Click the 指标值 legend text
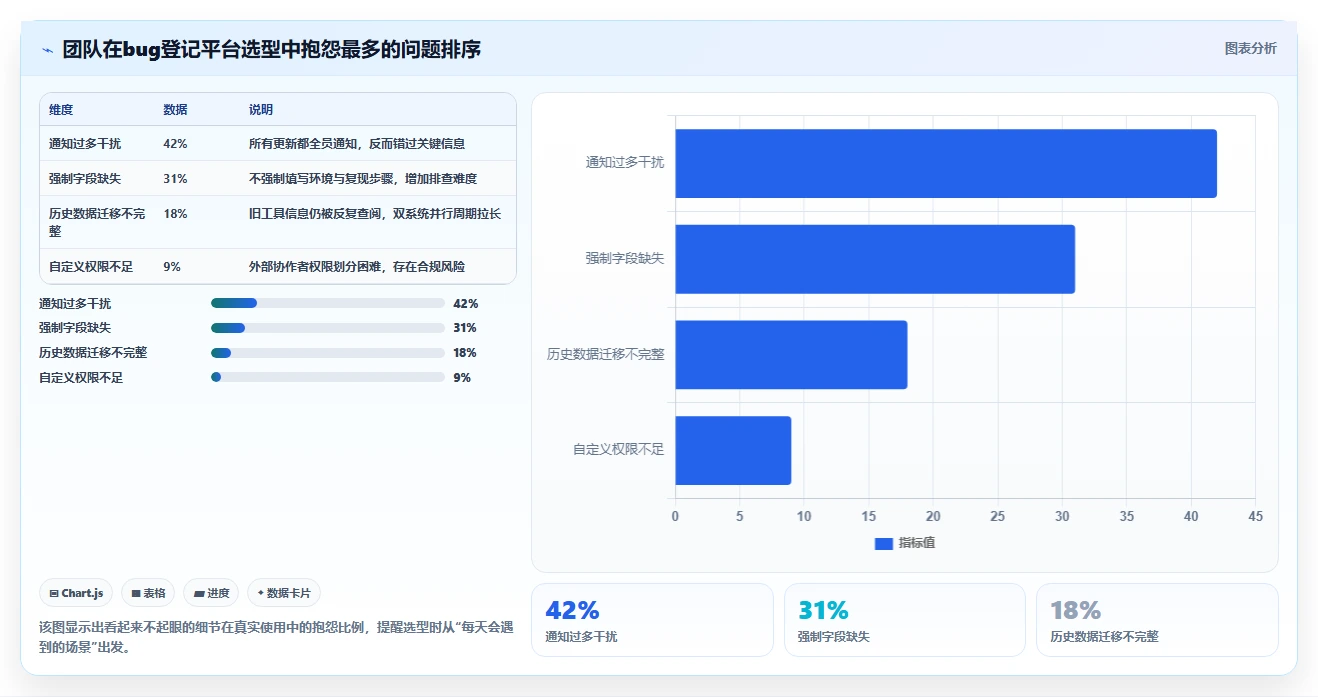The width and height of the screenshot is (1318, 697). click(x=916, y=543)
